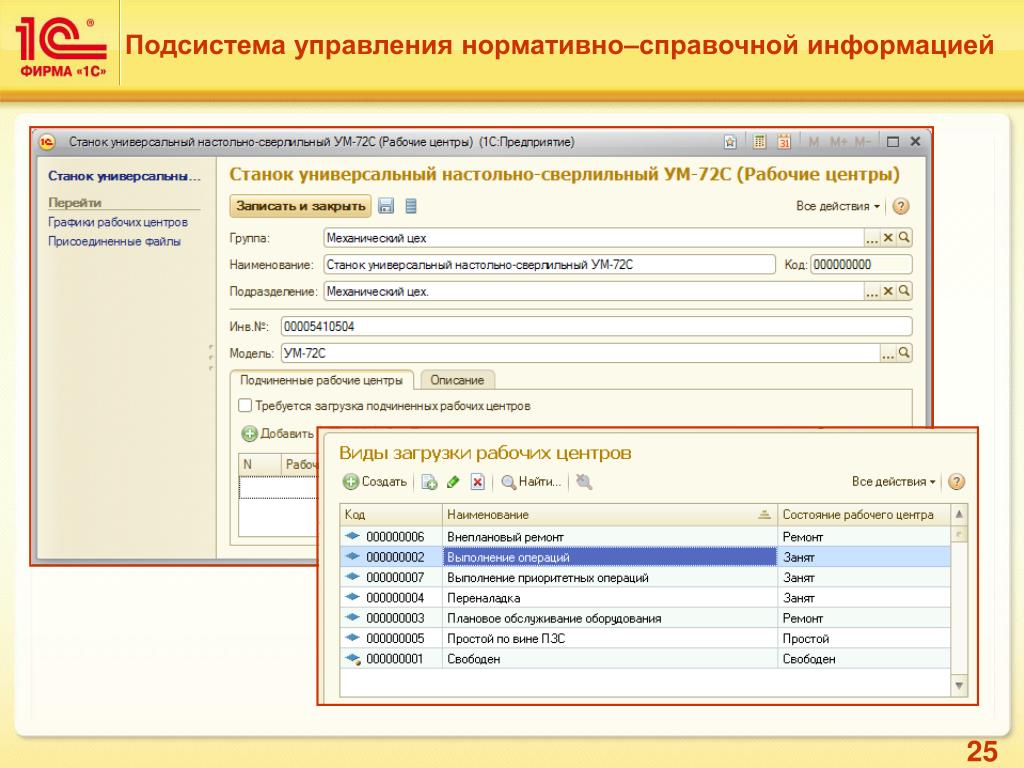This screenshot has height=768, width=1024.
Task: Click the Записать и закрыть button
Action: [300, 206]
